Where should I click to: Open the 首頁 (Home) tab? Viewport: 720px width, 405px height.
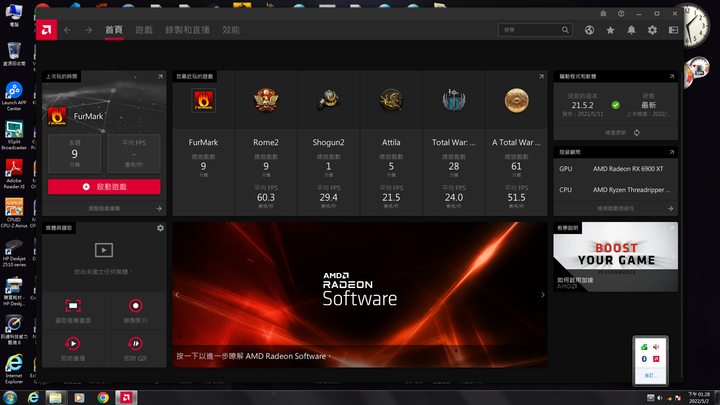[114, 30]
